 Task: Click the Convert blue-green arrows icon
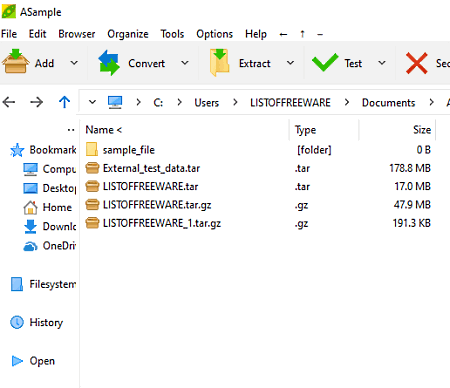pos(109,62)
